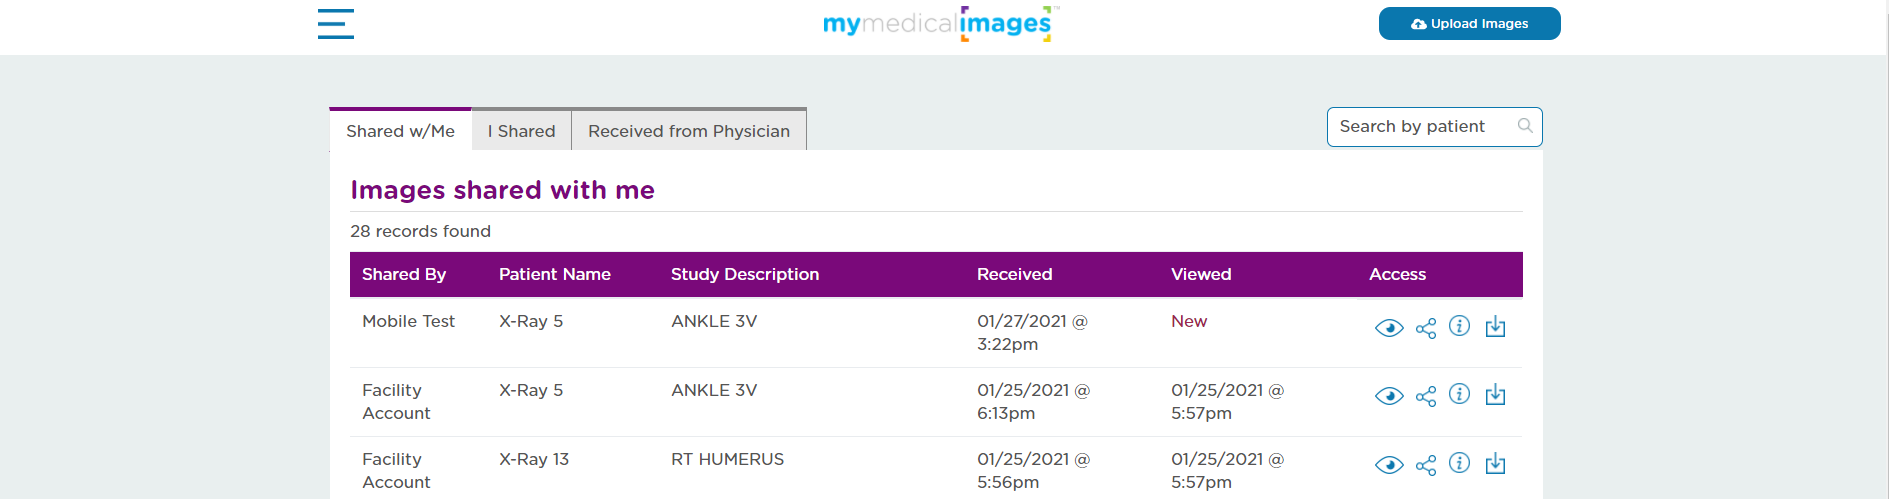Screen dimensions: 1889x499
Task: Show info for the RT HUMERUS study
Action: (x=1460, y=463)
